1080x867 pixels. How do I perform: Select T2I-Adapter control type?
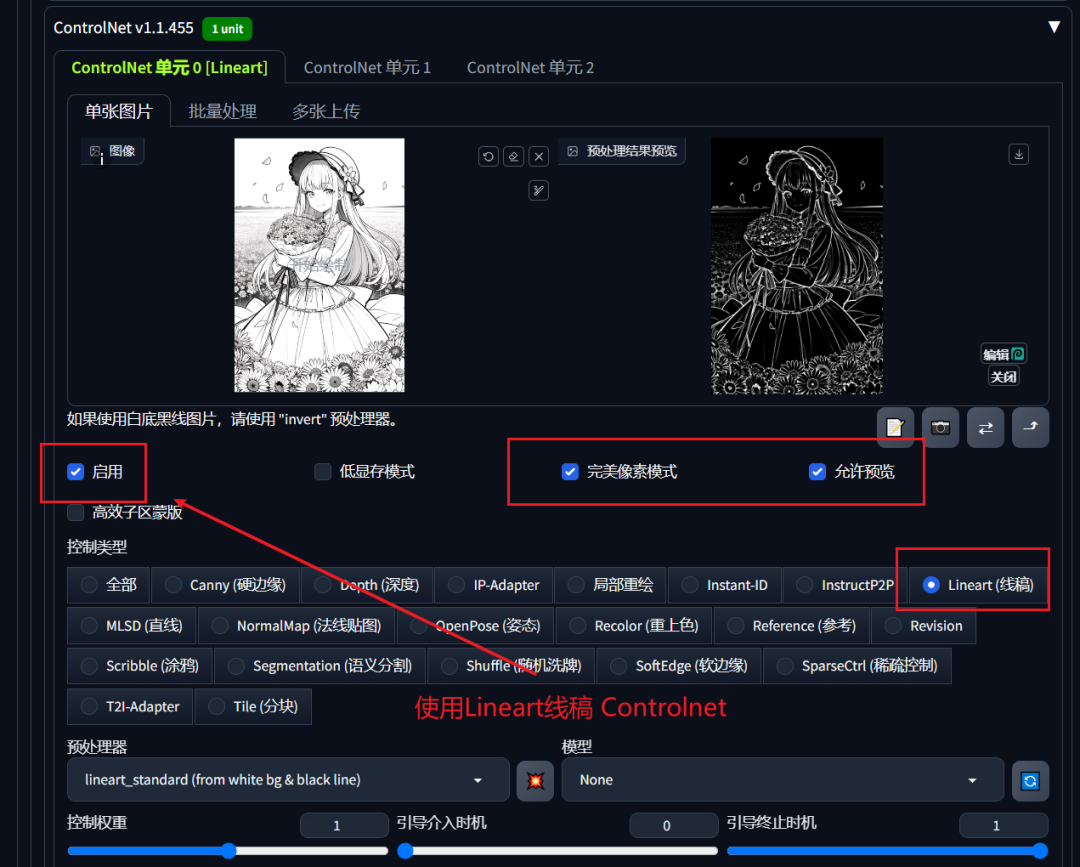point(129,707)
